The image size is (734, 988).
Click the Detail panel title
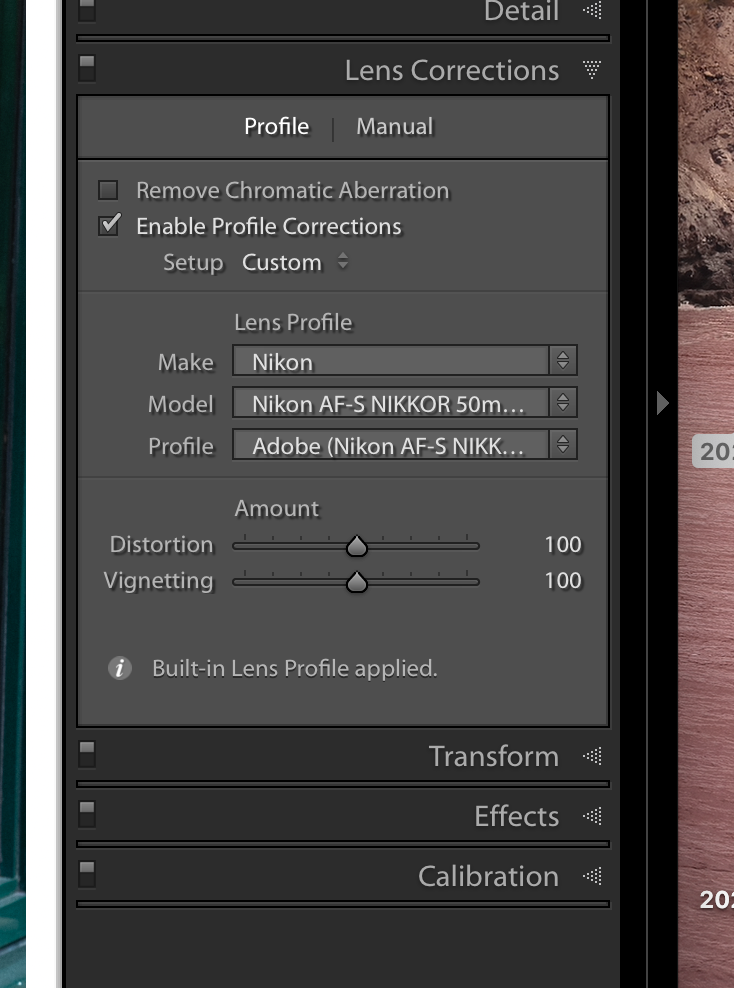tap(521, 11)
